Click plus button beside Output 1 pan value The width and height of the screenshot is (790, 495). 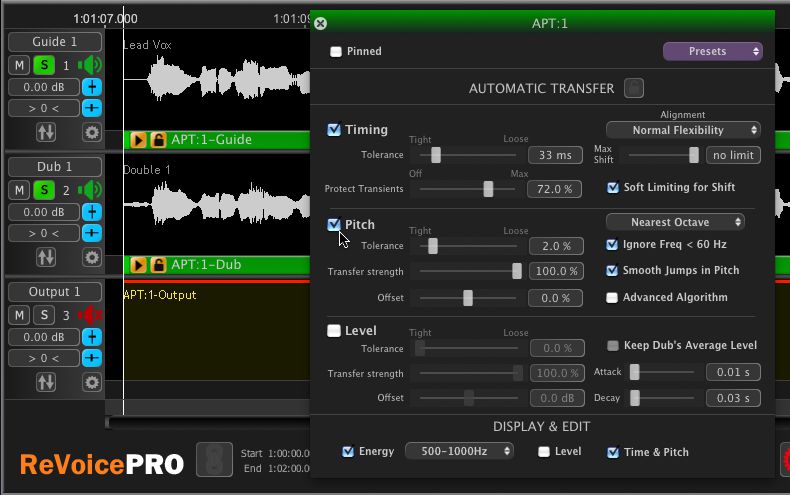tap(92, 358)
